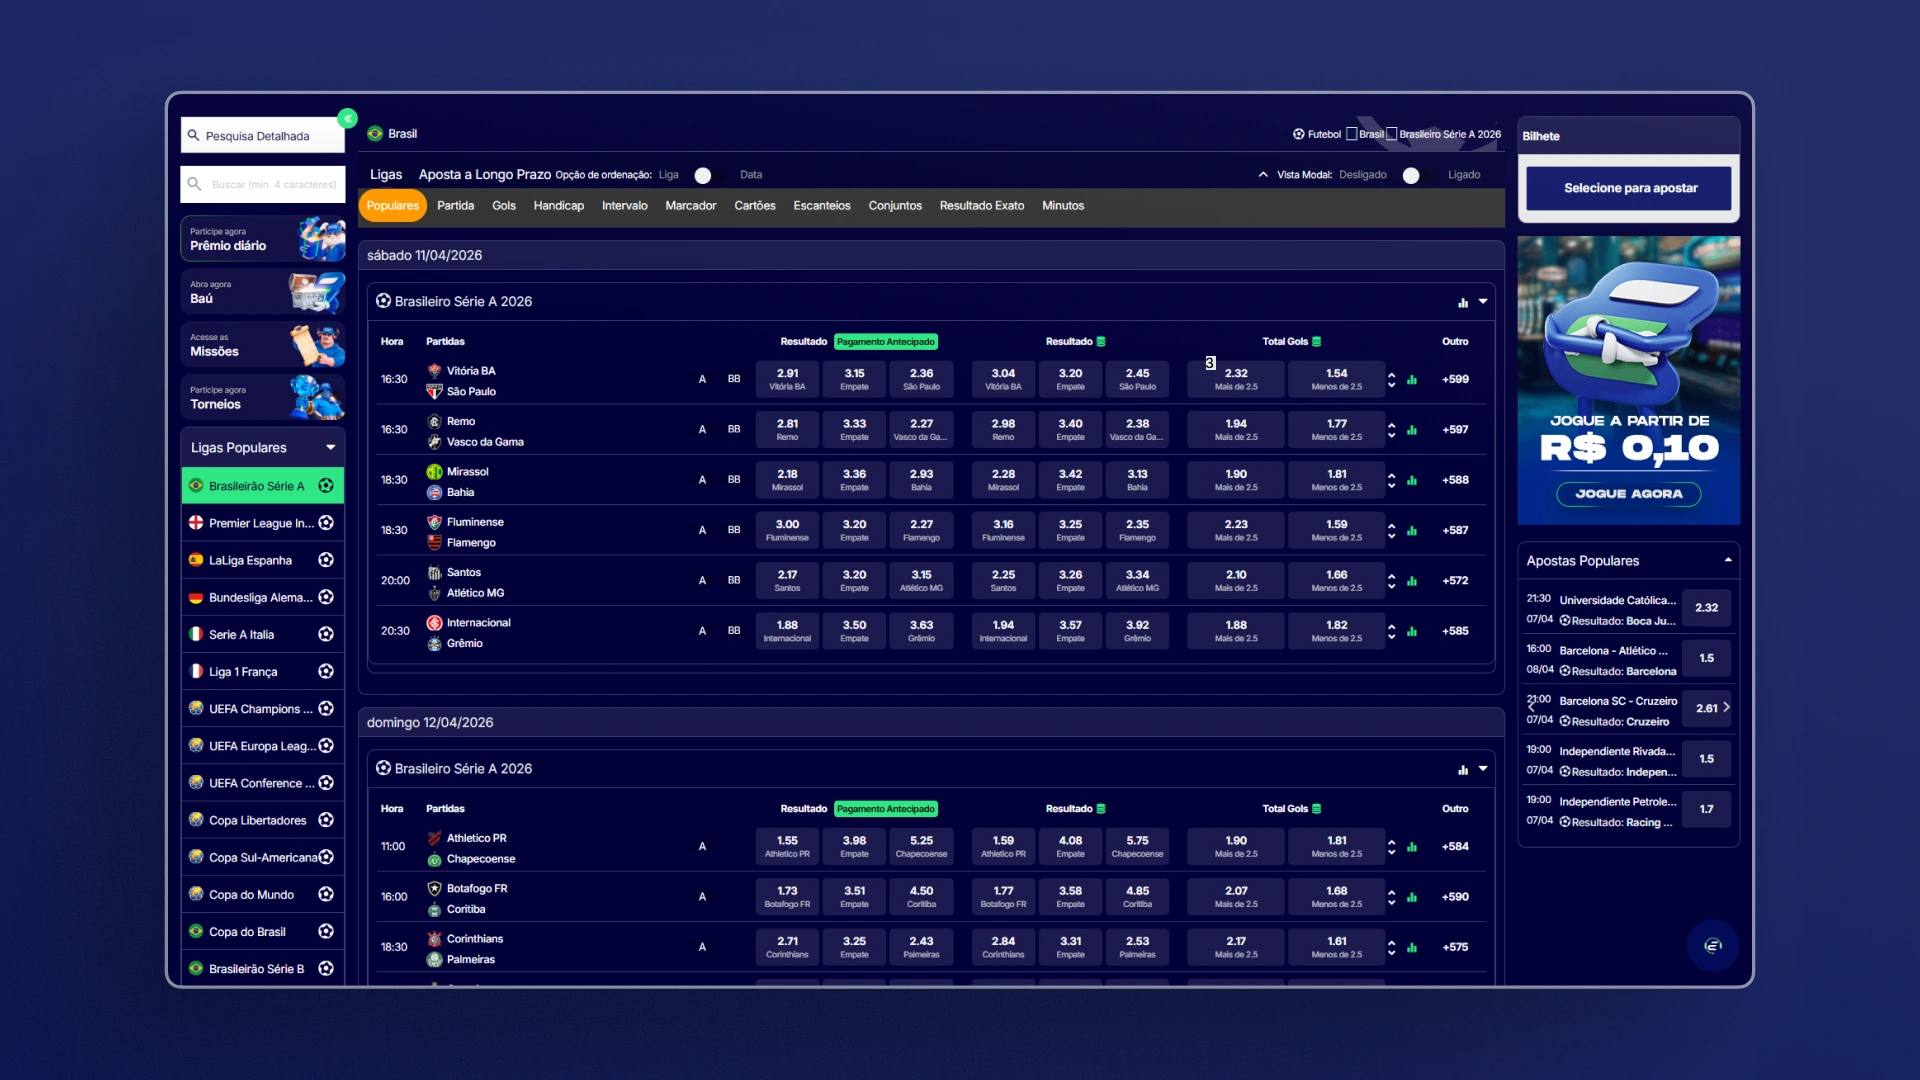This screenshot has width=1920, height=1080.
Task: Click the green sidebar collapse arrow icon
Action: 347,119
